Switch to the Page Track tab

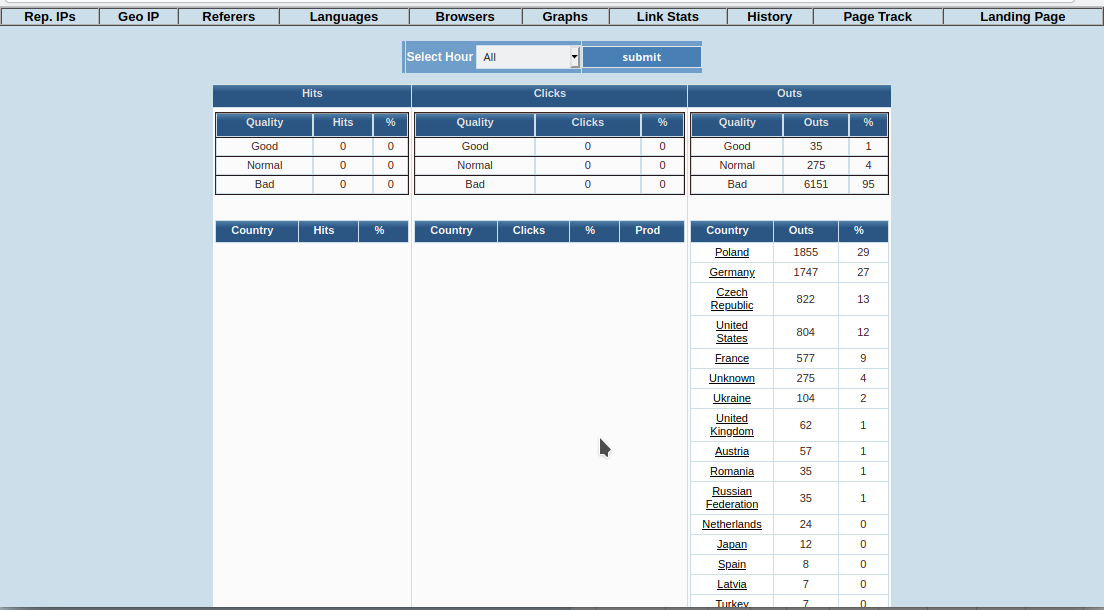[x=877, y=16]
